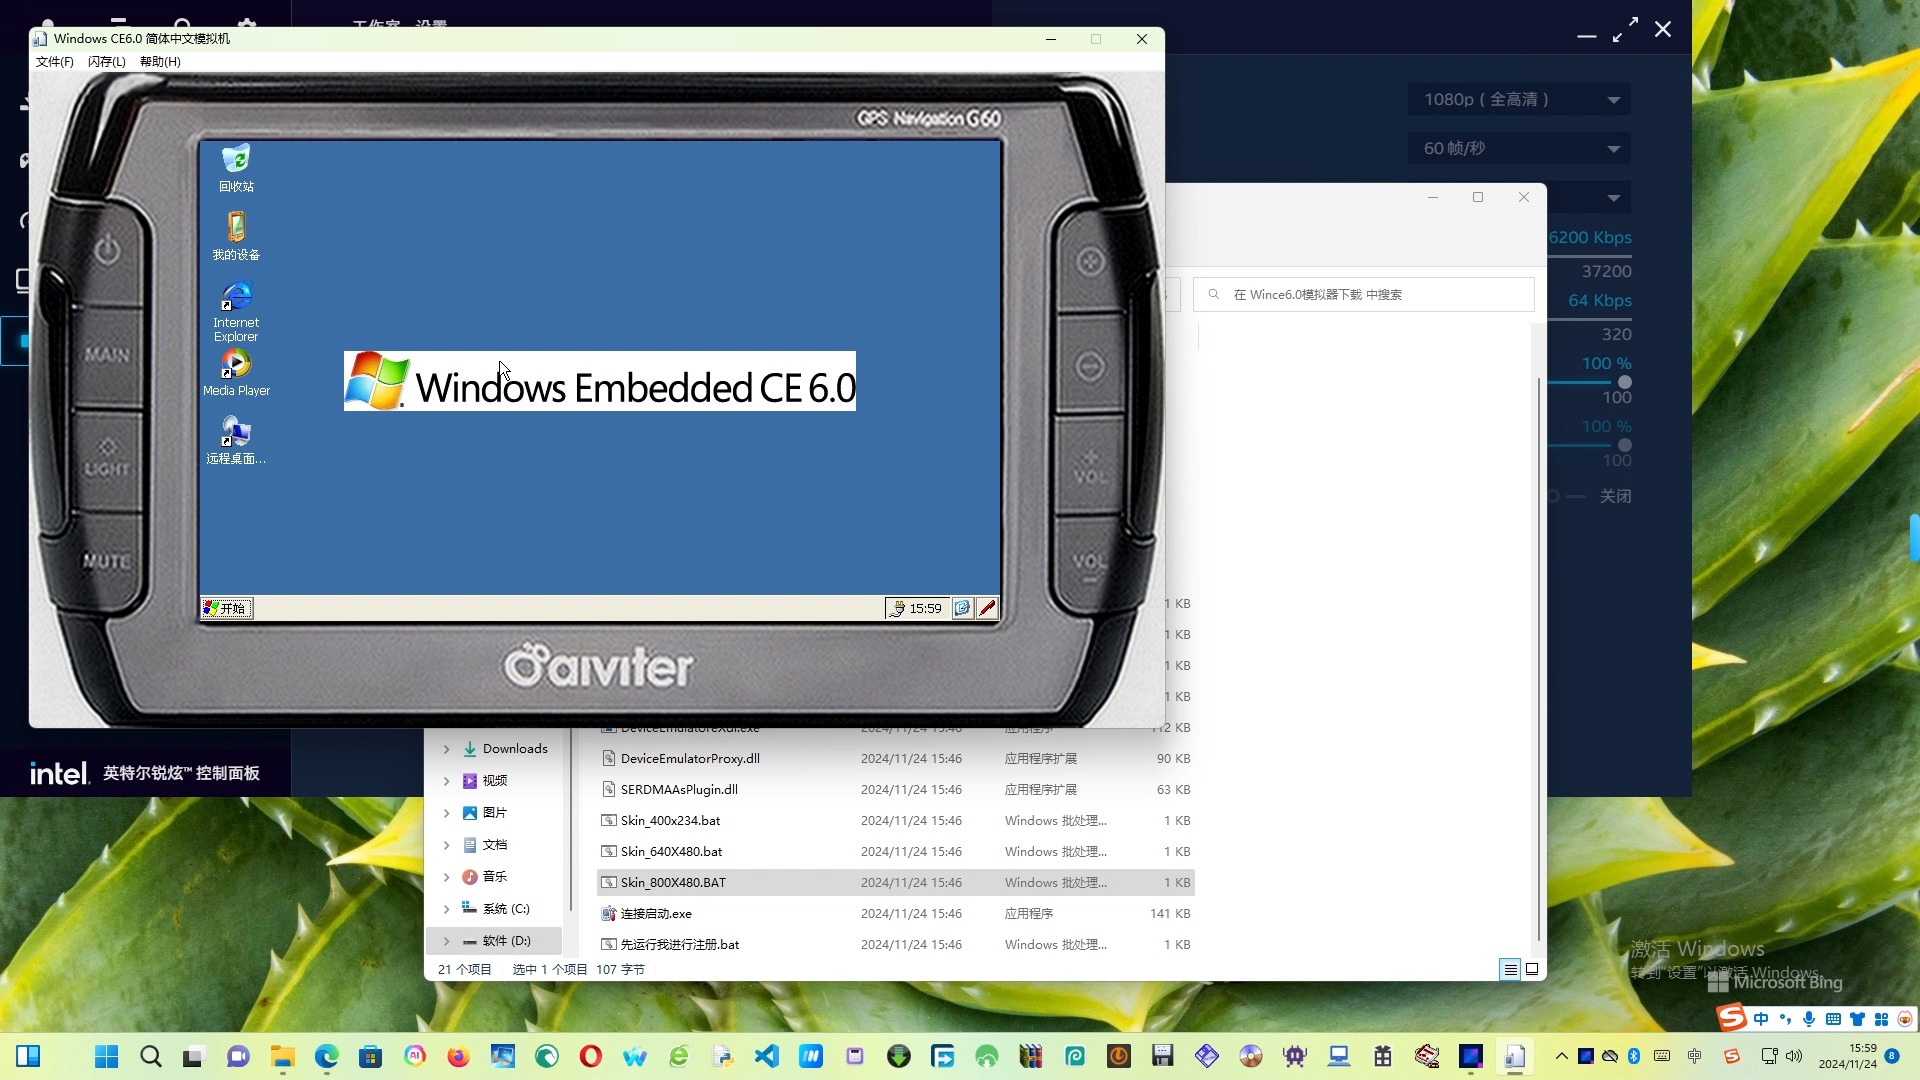Click the explorer vertical scrollbar
This screenshot has width=1920, height=1080.
[1538, 660]
